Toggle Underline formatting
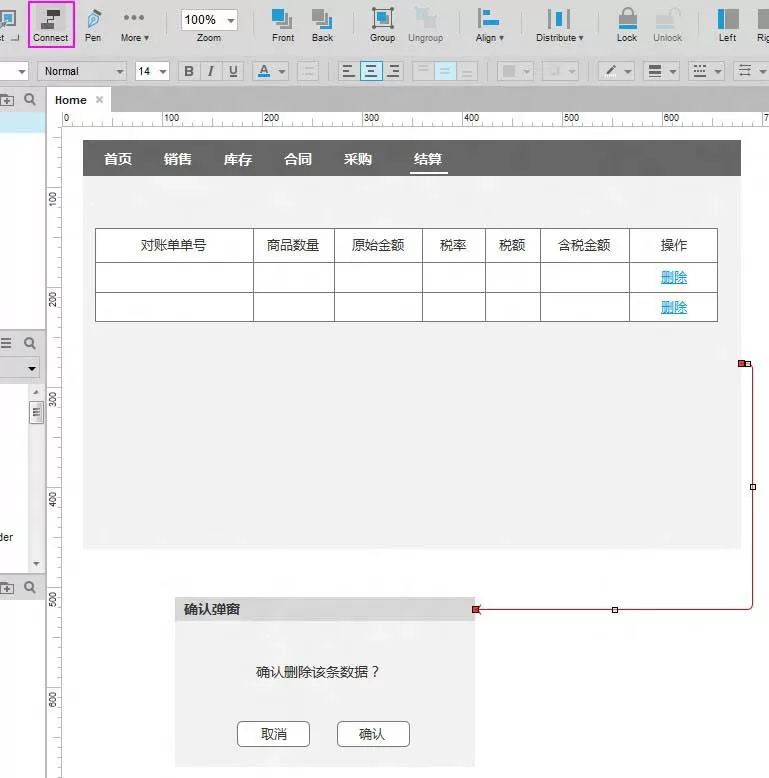Viewport: 769px width, 778px height. click(233, 71)
